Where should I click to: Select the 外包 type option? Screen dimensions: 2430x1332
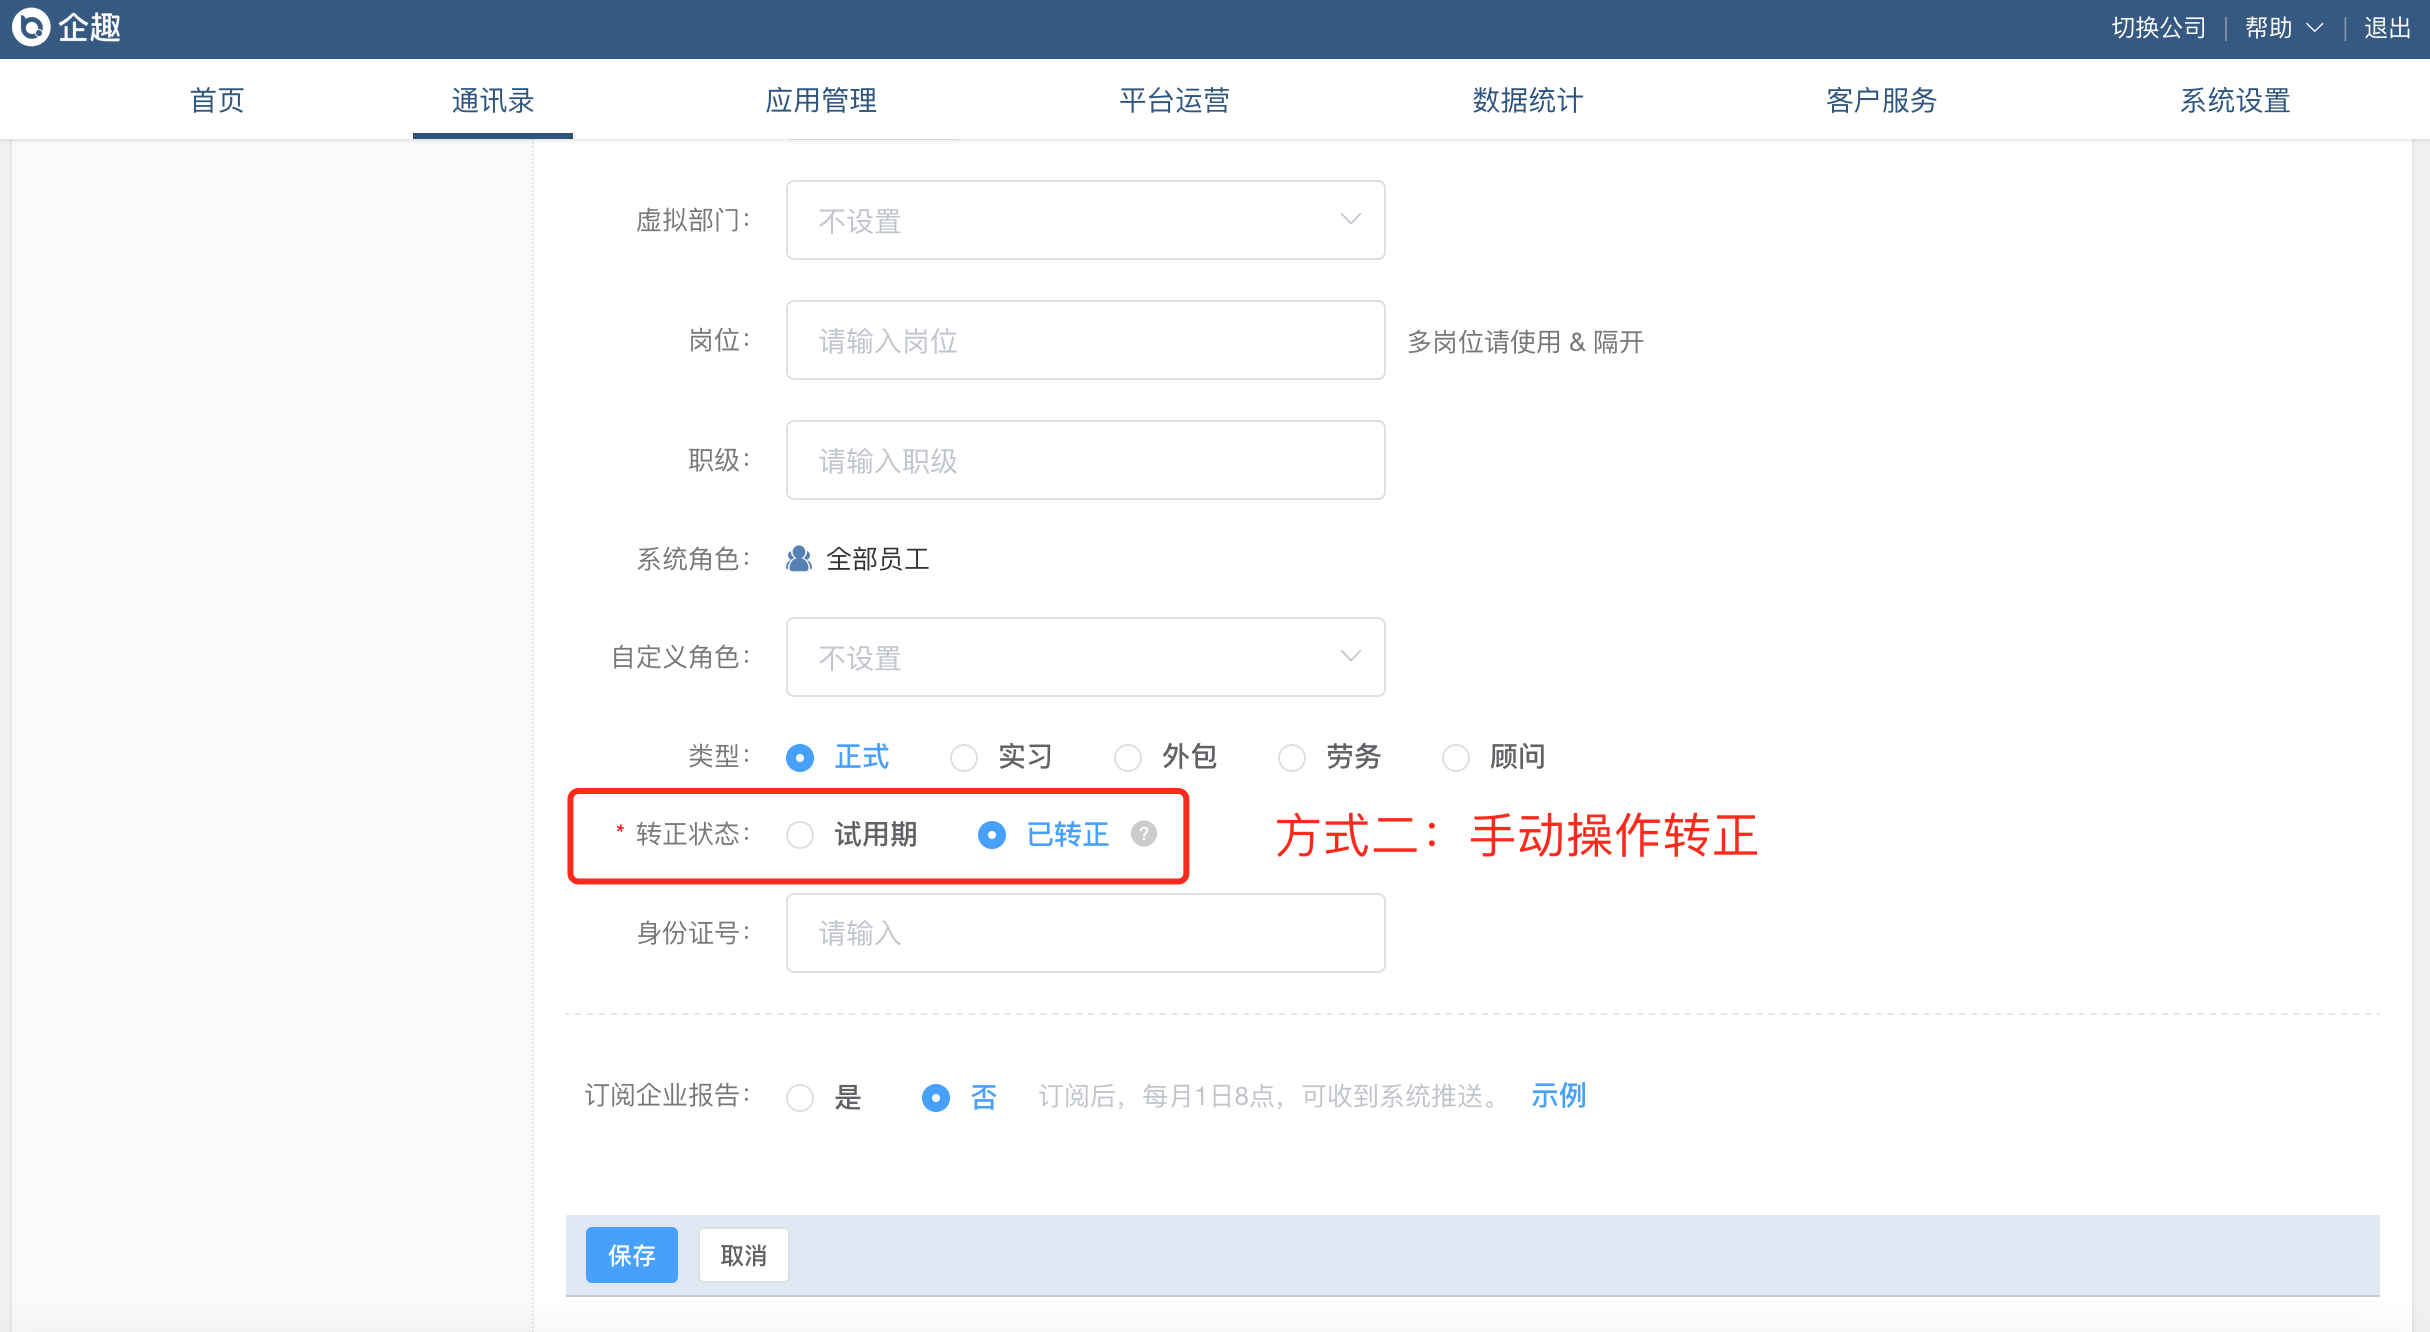click(x=1128, y=758)
